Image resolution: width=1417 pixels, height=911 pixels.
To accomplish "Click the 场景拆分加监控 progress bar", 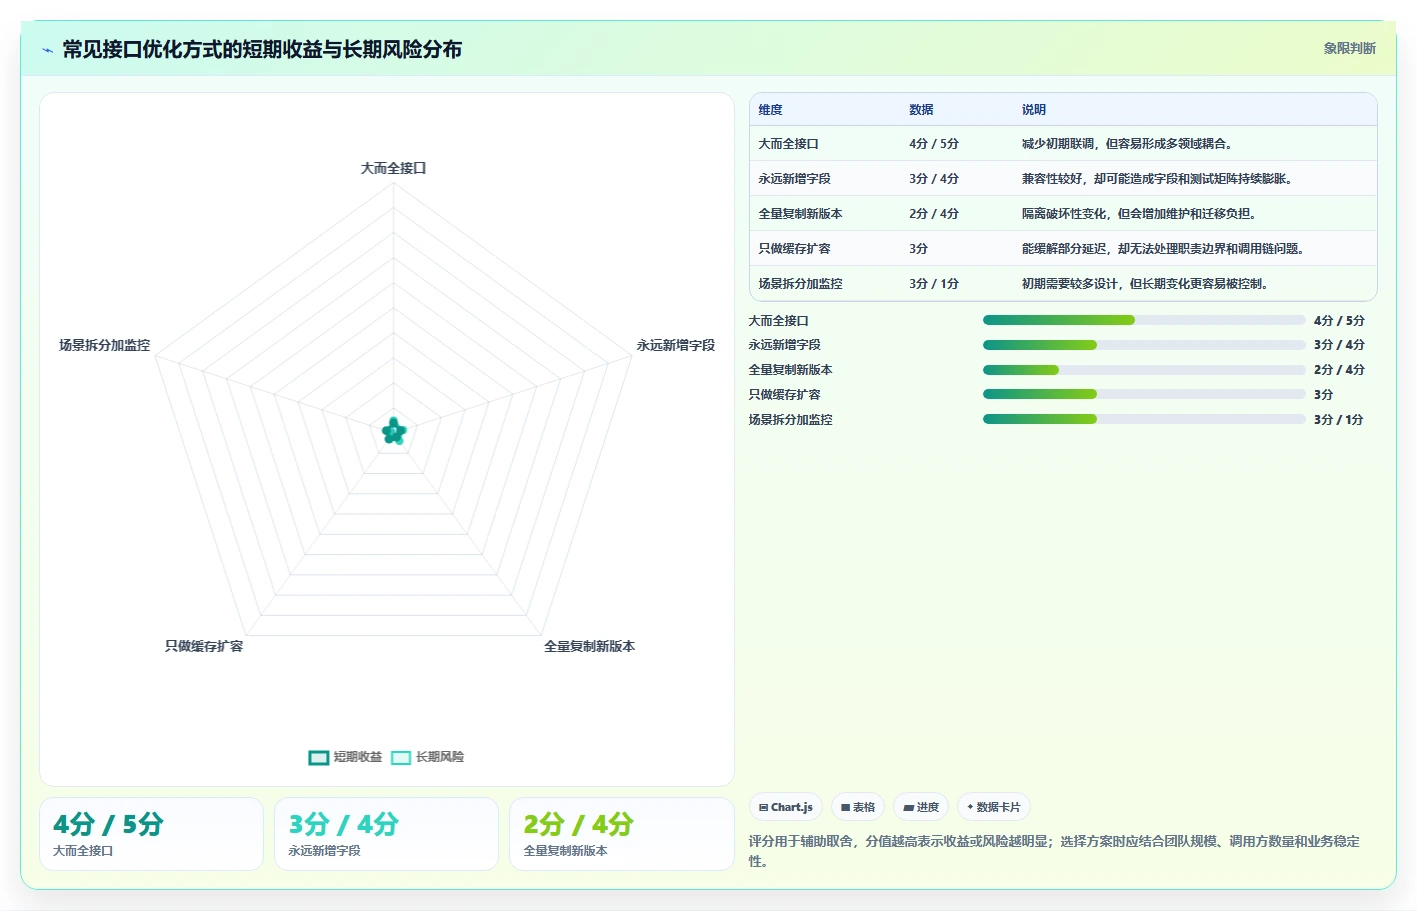I will pyautogui.click(x=1144, y=419).
